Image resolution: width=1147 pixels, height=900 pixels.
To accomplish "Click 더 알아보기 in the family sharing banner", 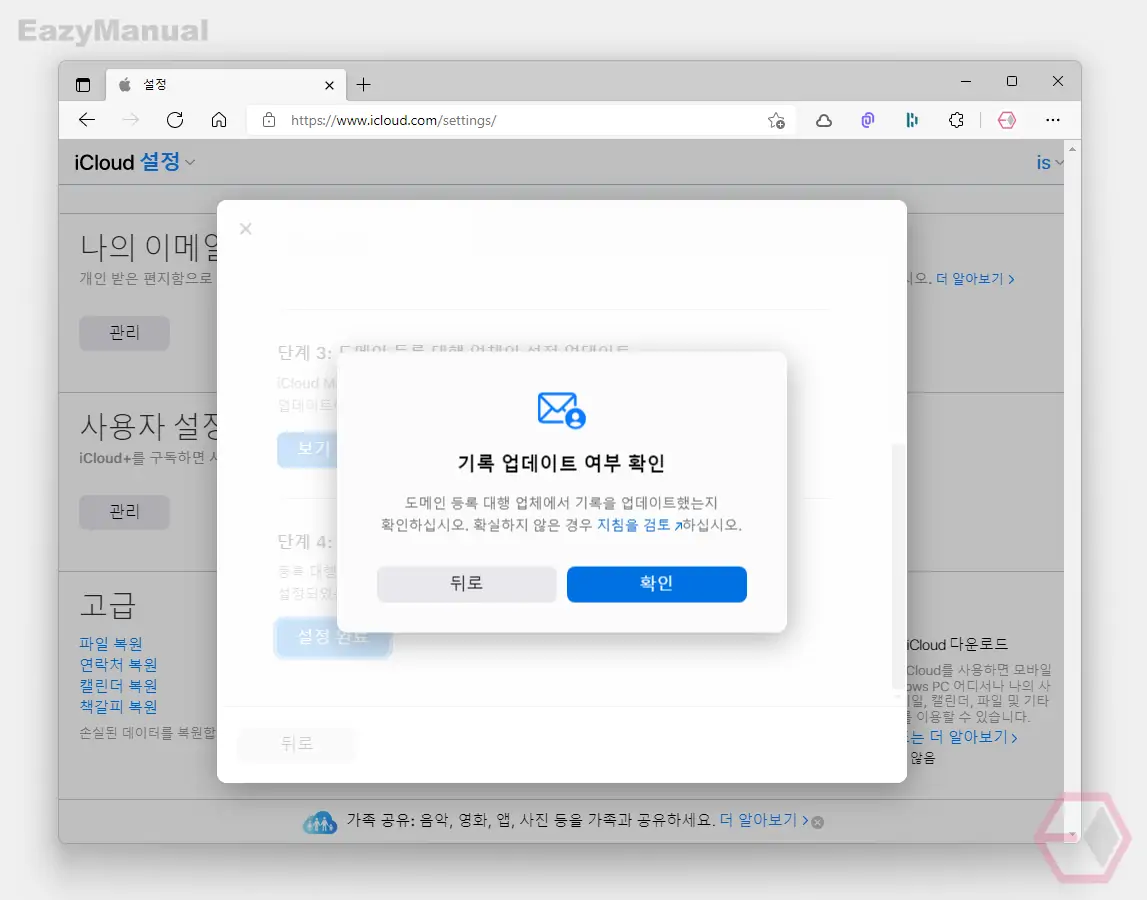I will point(764,820).
